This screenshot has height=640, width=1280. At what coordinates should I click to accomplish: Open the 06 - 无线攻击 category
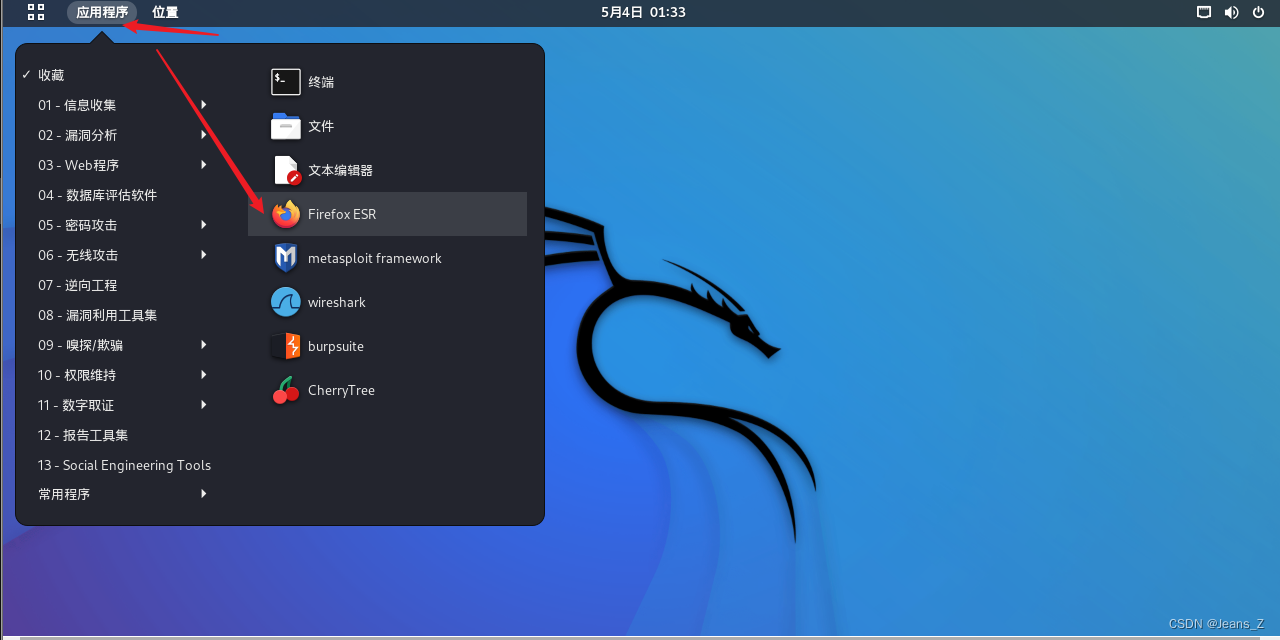point(77,255)
